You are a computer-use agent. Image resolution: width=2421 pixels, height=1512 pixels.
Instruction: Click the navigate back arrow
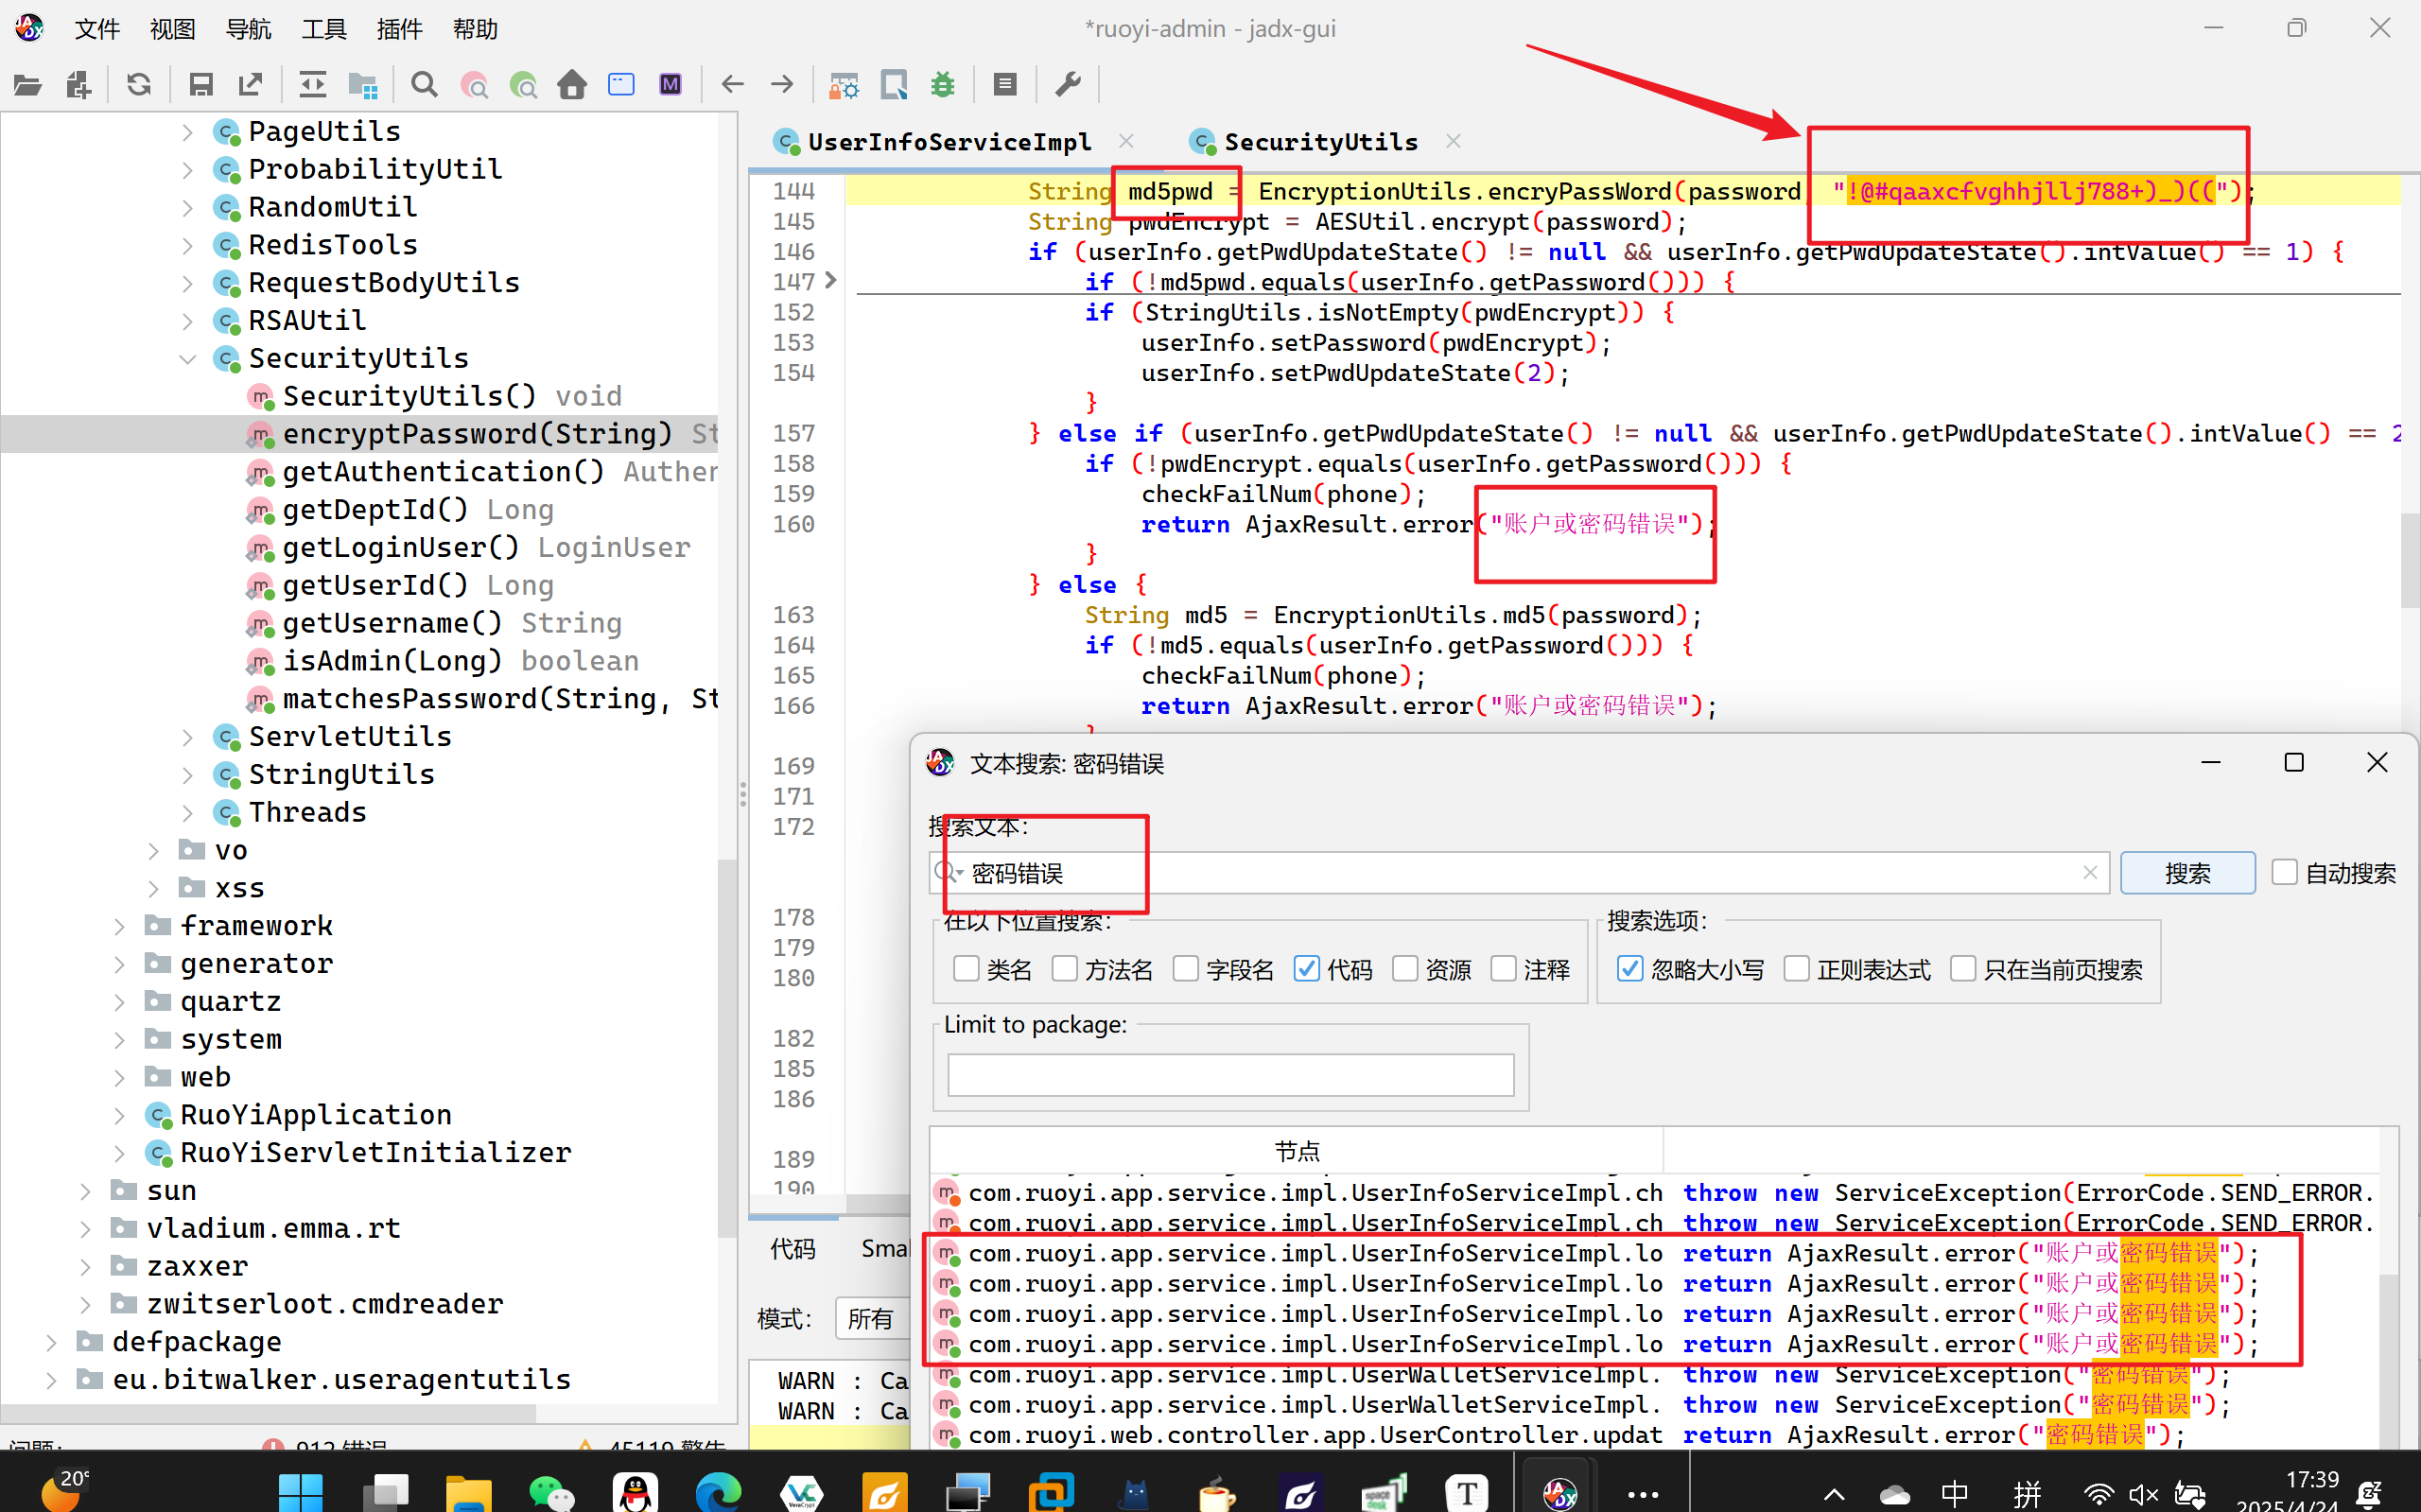coord(732,85)
